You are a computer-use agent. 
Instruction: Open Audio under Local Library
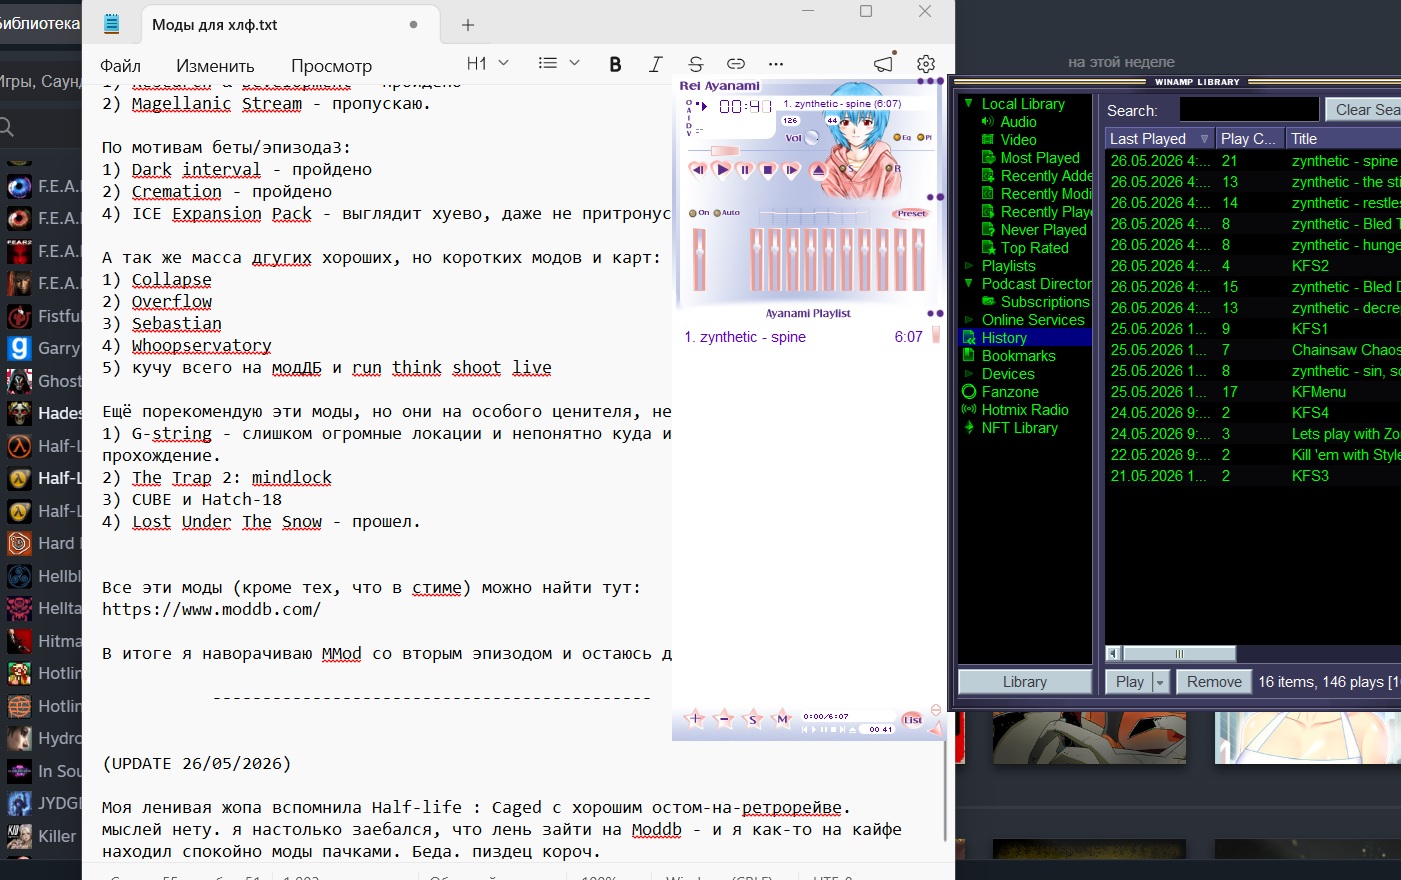point(1018,122)
